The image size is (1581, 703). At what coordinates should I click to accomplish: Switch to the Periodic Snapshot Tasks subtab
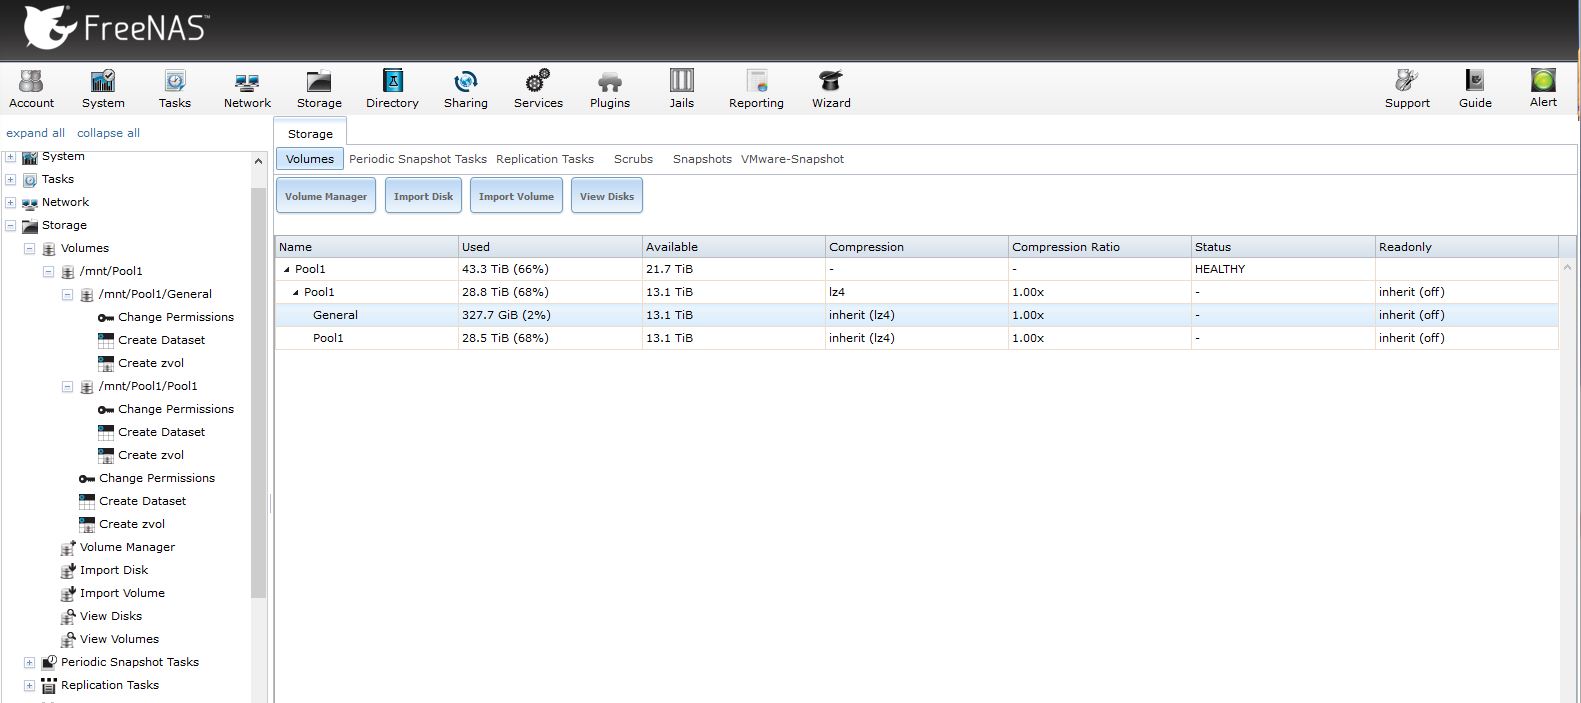pos(418,159)
